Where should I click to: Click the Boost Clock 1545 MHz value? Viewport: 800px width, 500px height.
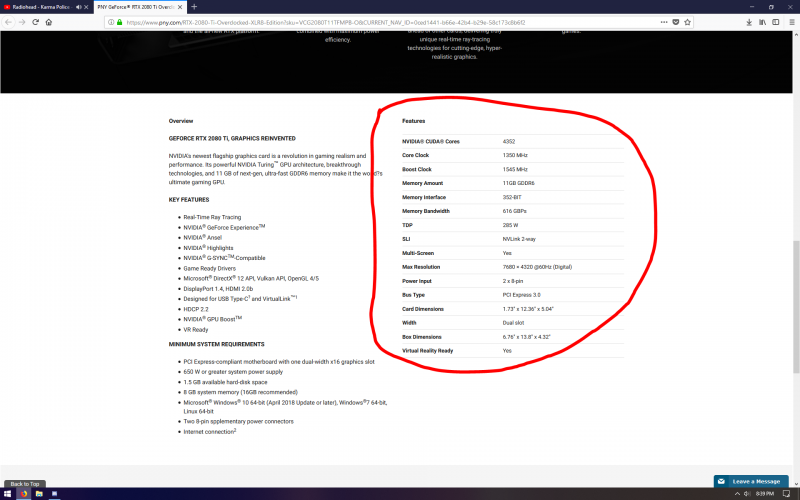515,169
